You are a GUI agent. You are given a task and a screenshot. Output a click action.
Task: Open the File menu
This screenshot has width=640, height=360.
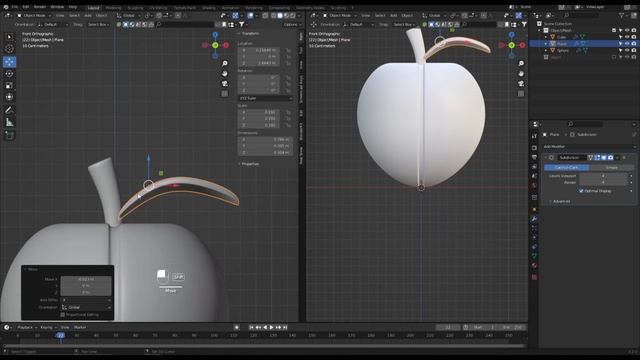tap(15, 7)
